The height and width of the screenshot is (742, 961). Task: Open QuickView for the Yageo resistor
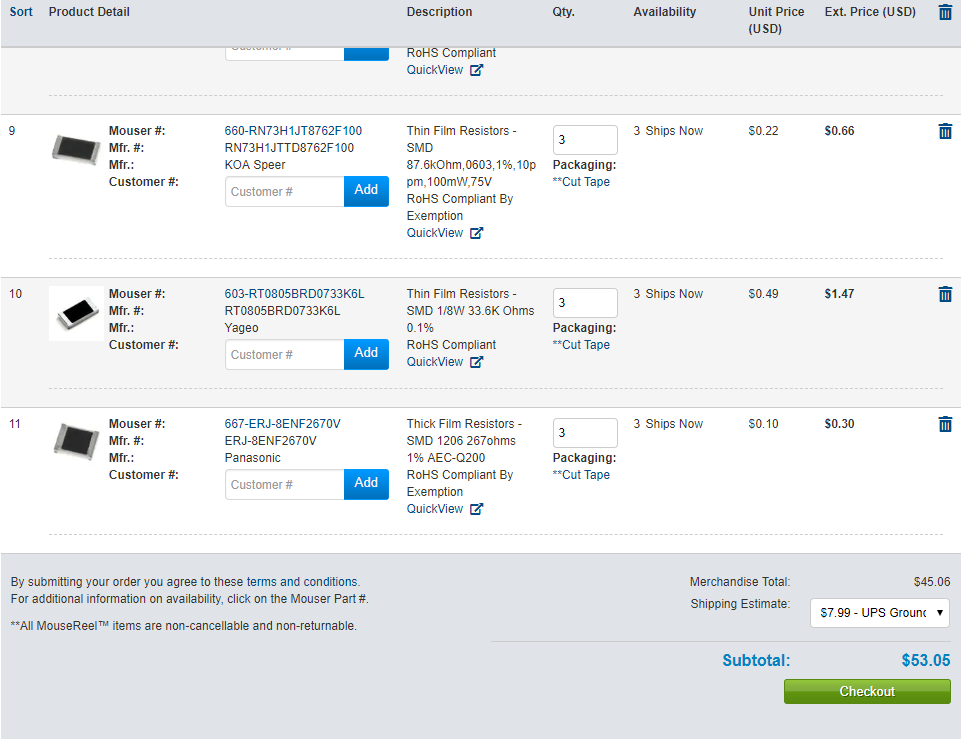pos(435,362)
